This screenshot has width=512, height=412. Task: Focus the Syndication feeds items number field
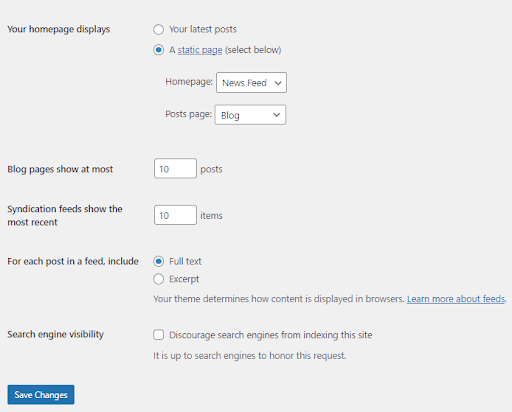[x=175, y=215]
